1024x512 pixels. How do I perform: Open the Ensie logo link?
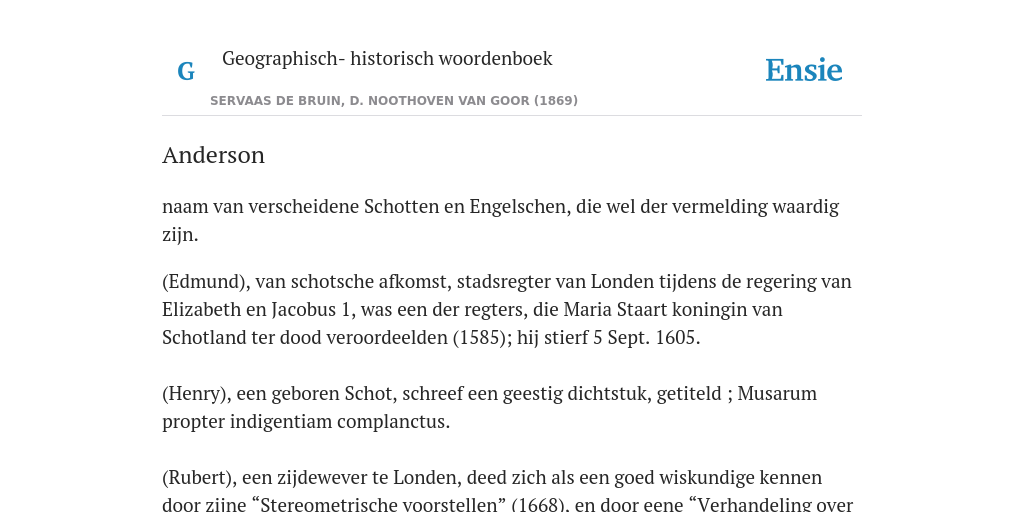point(804,70)
